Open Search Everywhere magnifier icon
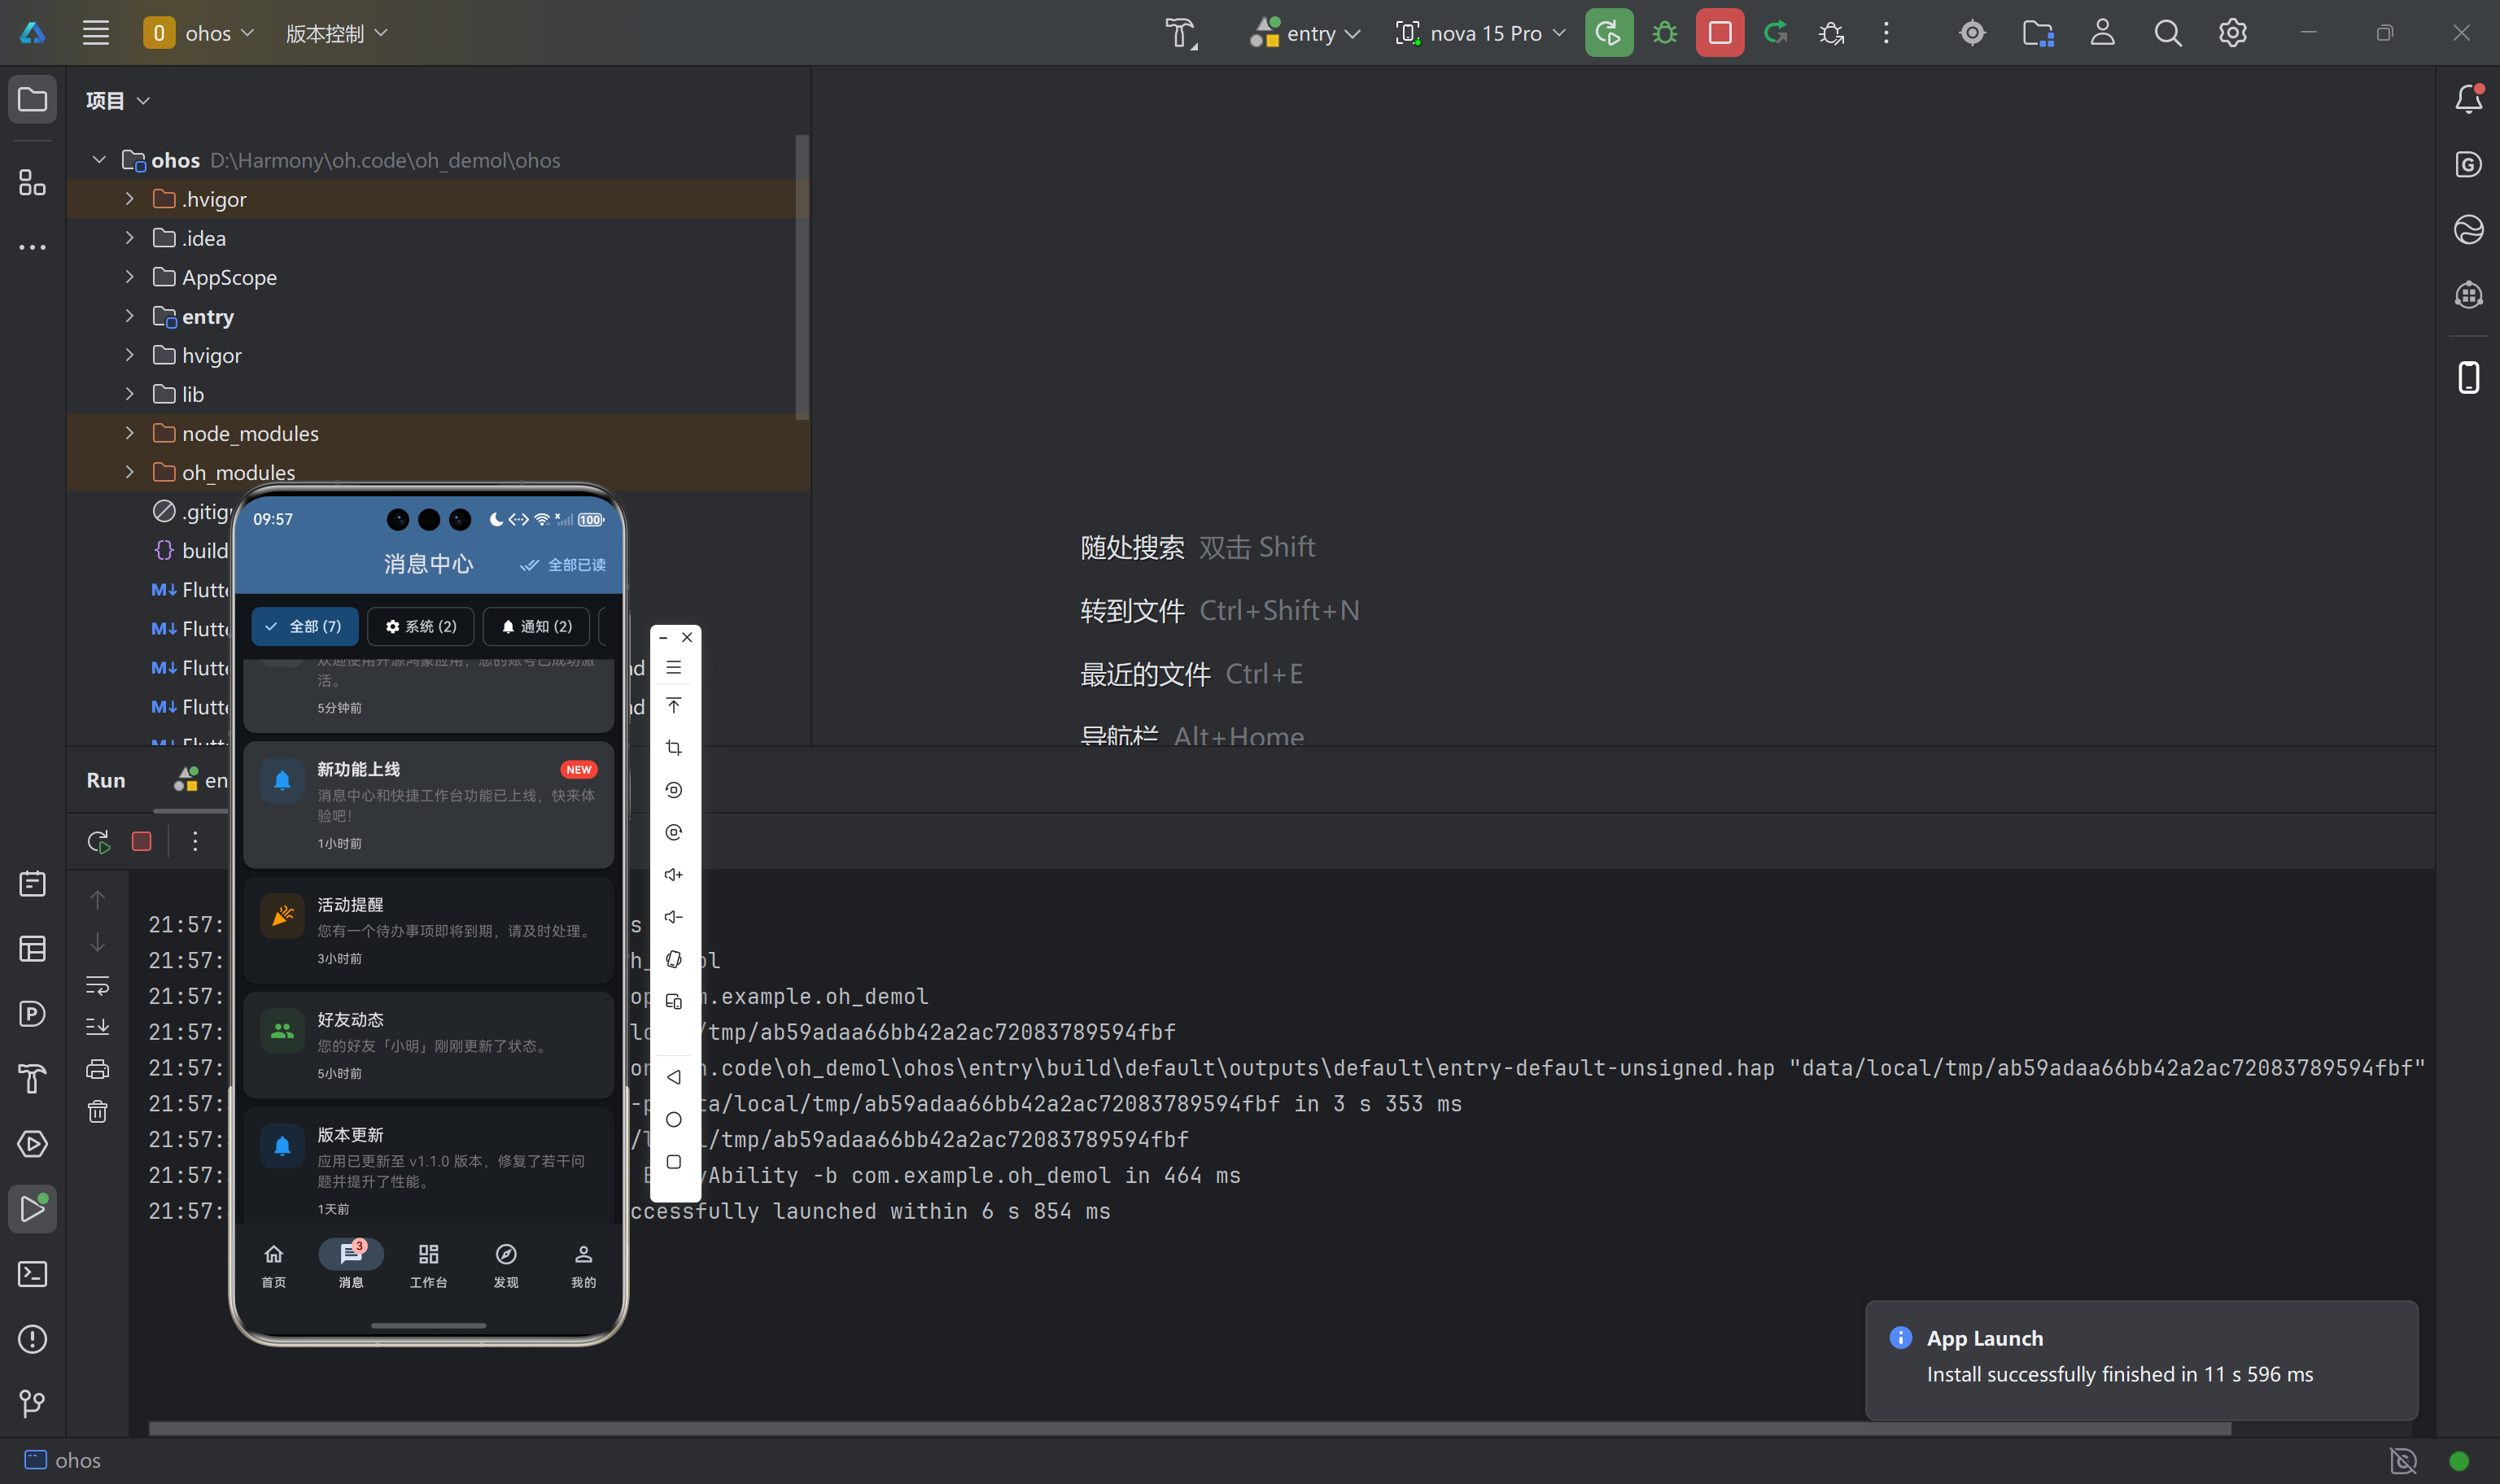2500x1484 pixels. pos(2167,33)
